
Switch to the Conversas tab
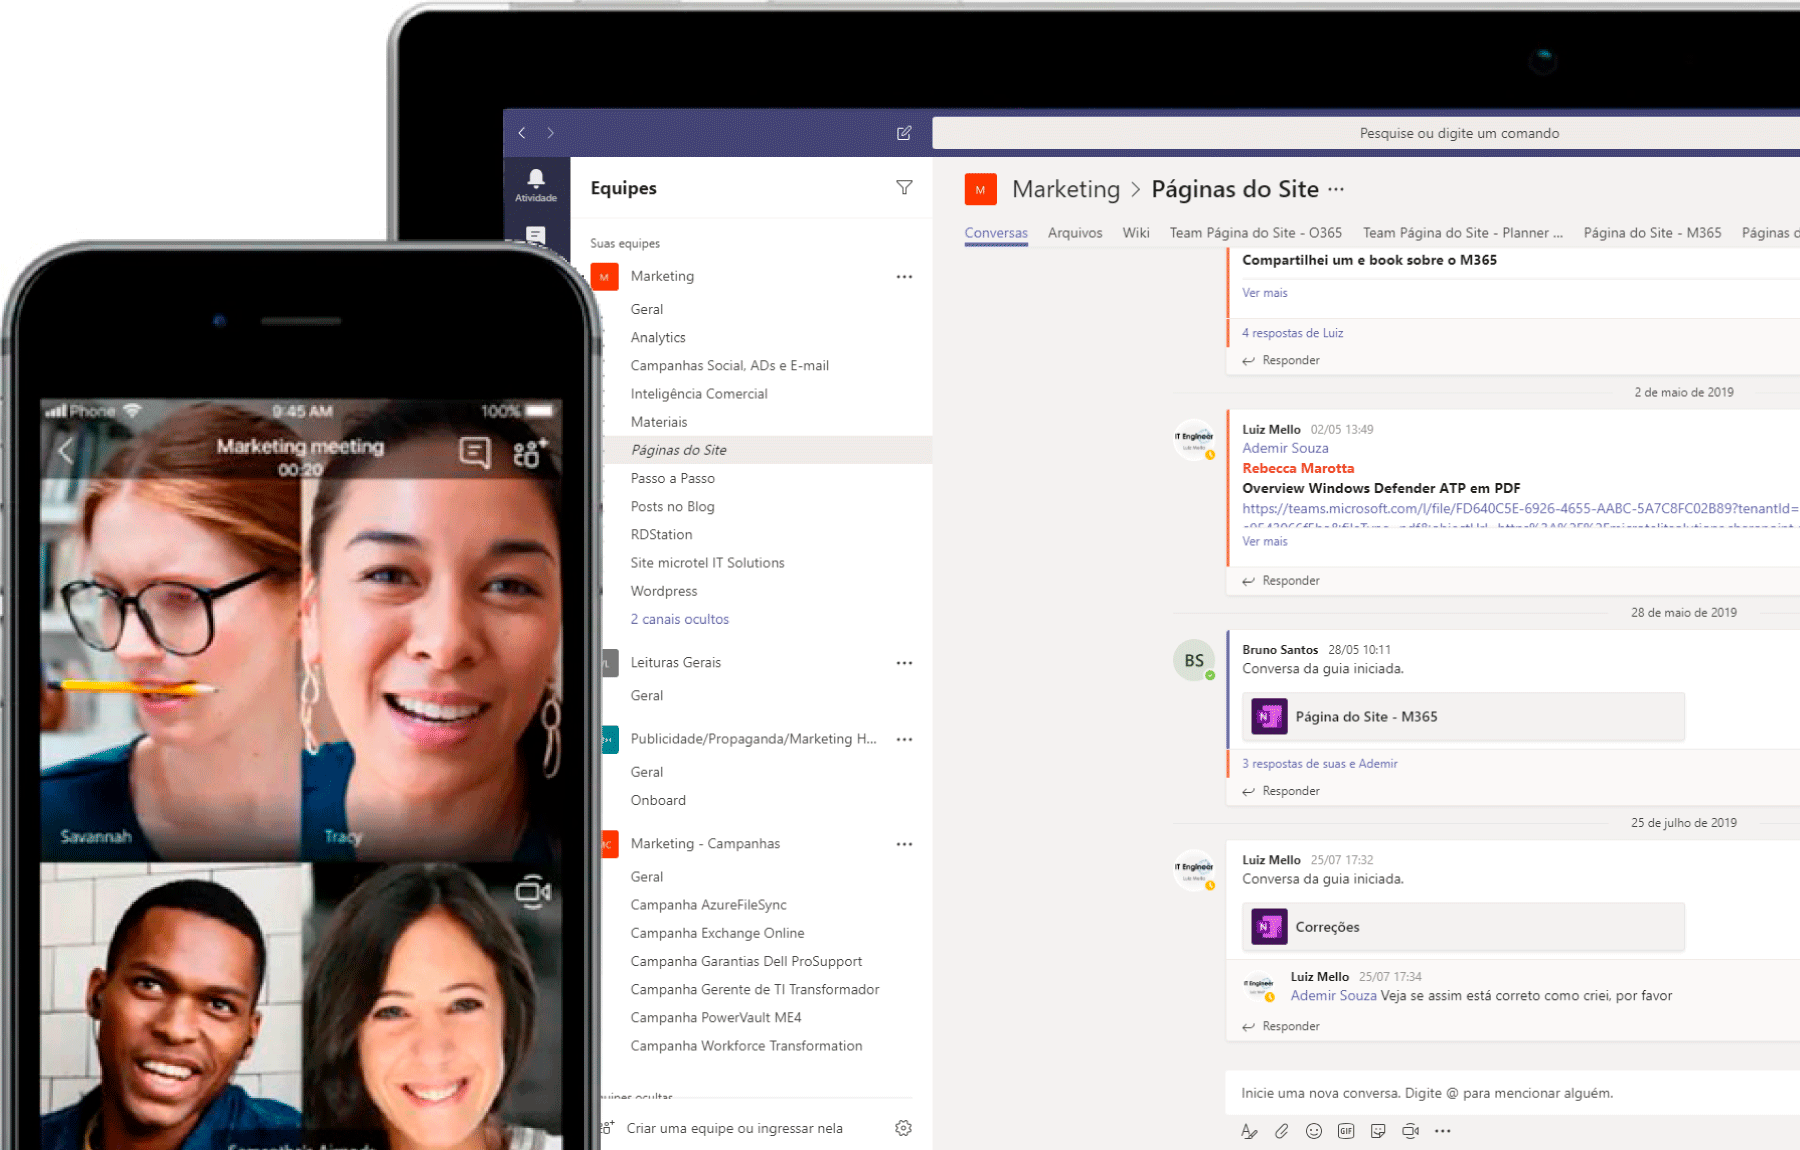pyautogui.click(x=996, y=233)
